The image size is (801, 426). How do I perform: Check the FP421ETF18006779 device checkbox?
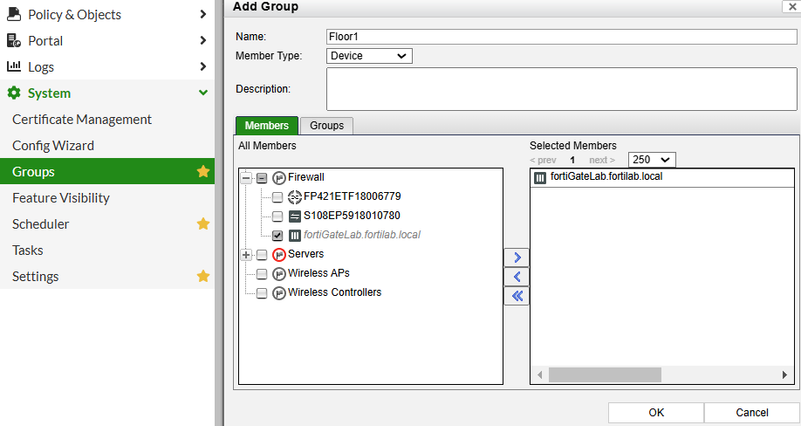pos(277,196)
